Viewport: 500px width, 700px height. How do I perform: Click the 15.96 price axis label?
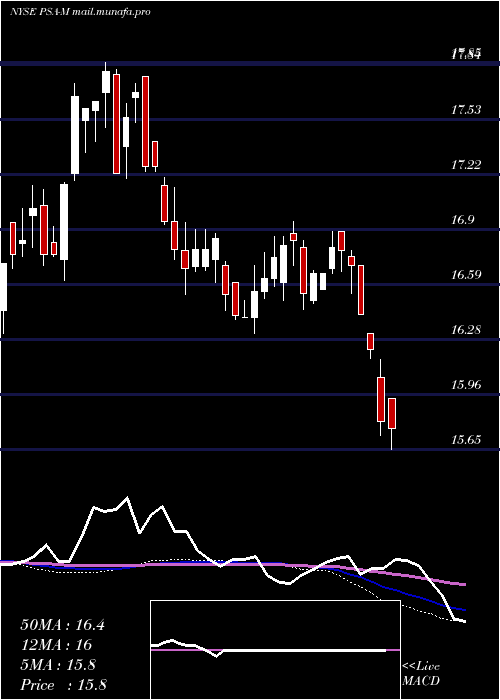click(466, 384)
